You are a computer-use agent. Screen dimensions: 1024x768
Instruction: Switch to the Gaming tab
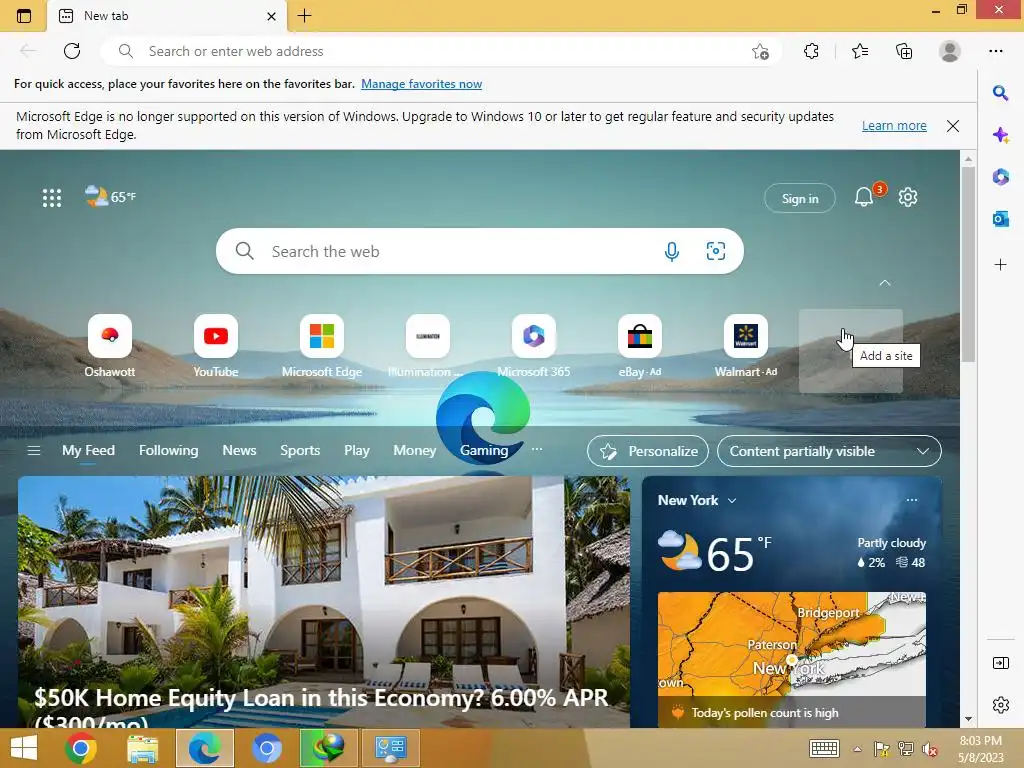pos(484,451)
